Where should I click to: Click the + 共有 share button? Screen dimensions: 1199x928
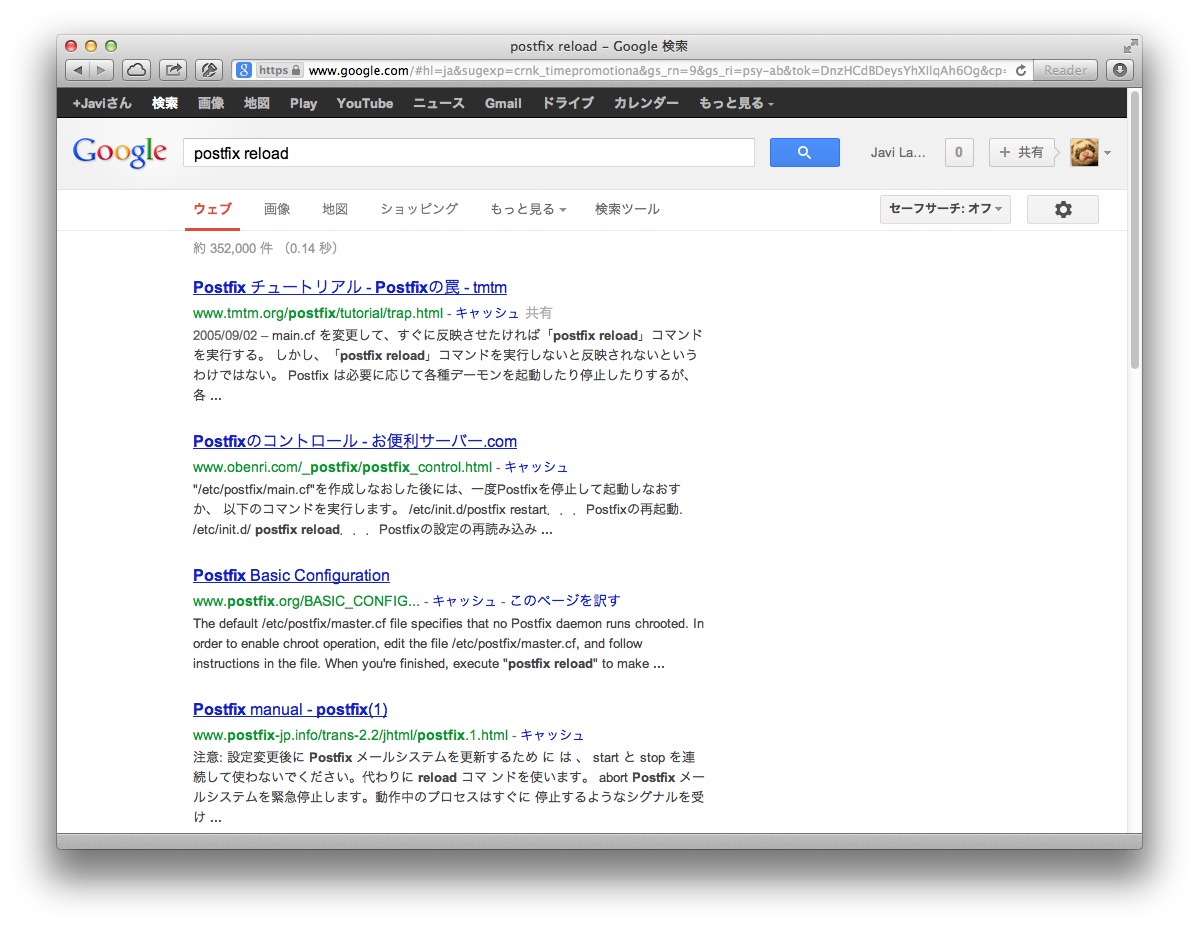pos(1021,152)
